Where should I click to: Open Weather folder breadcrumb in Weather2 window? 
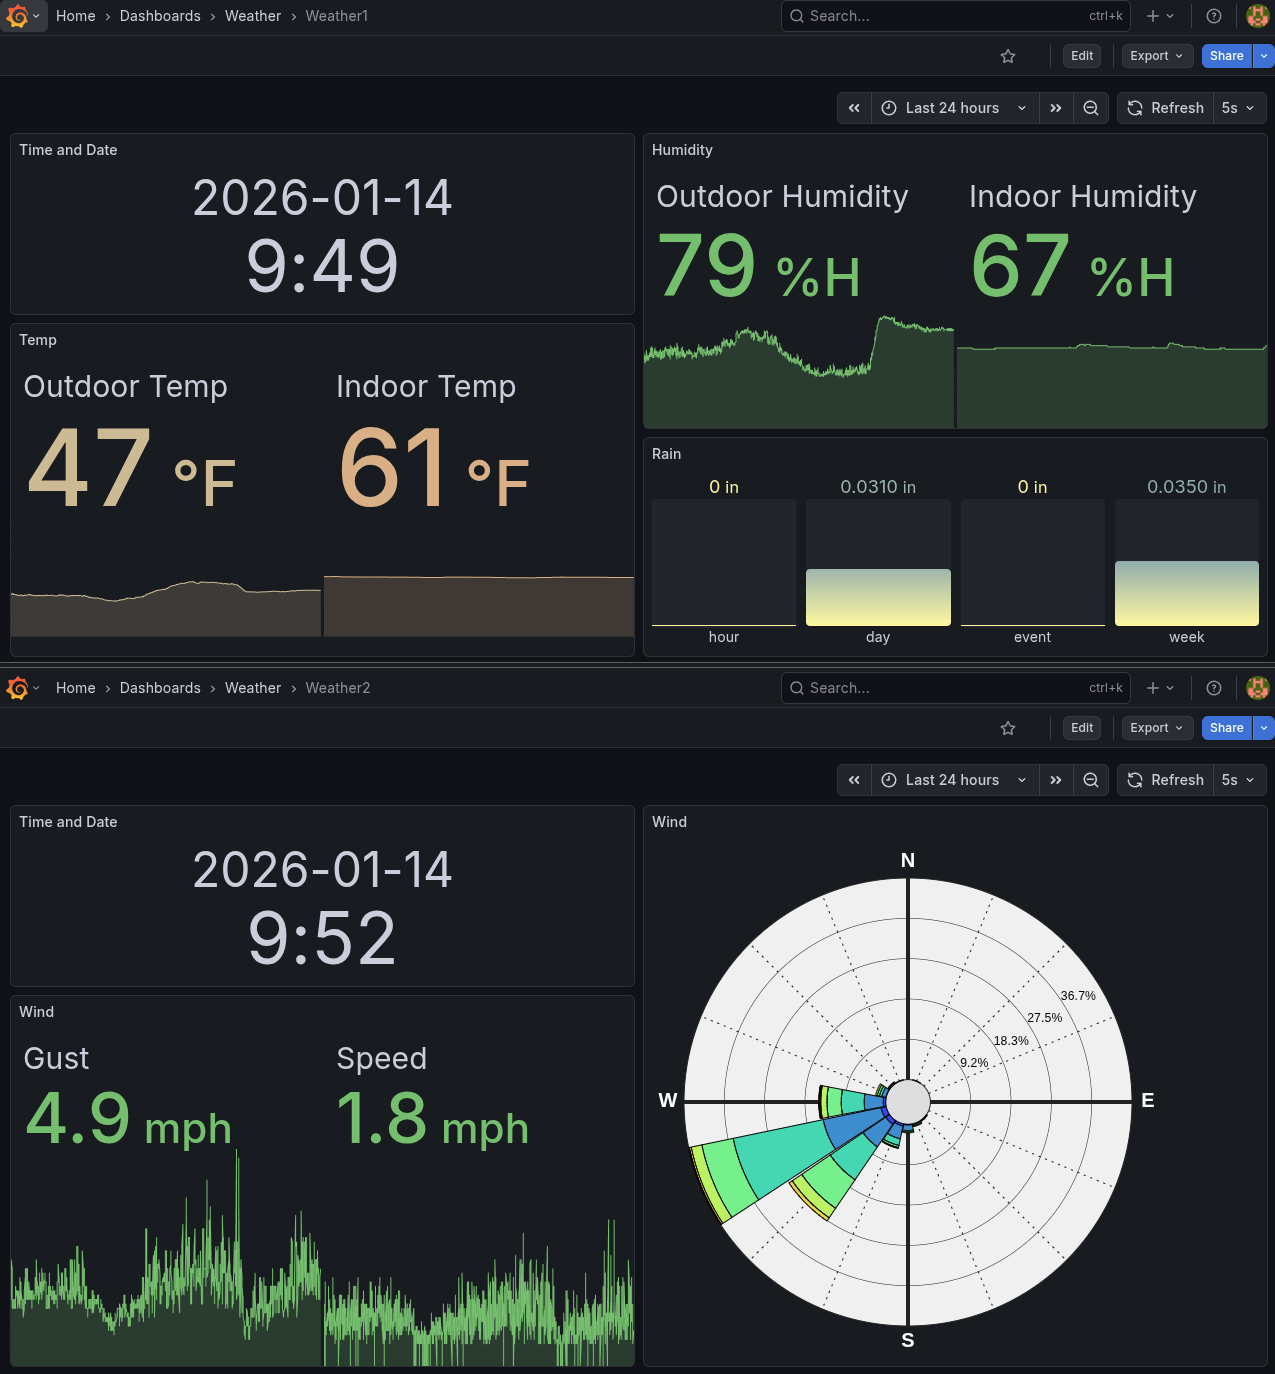253,688
